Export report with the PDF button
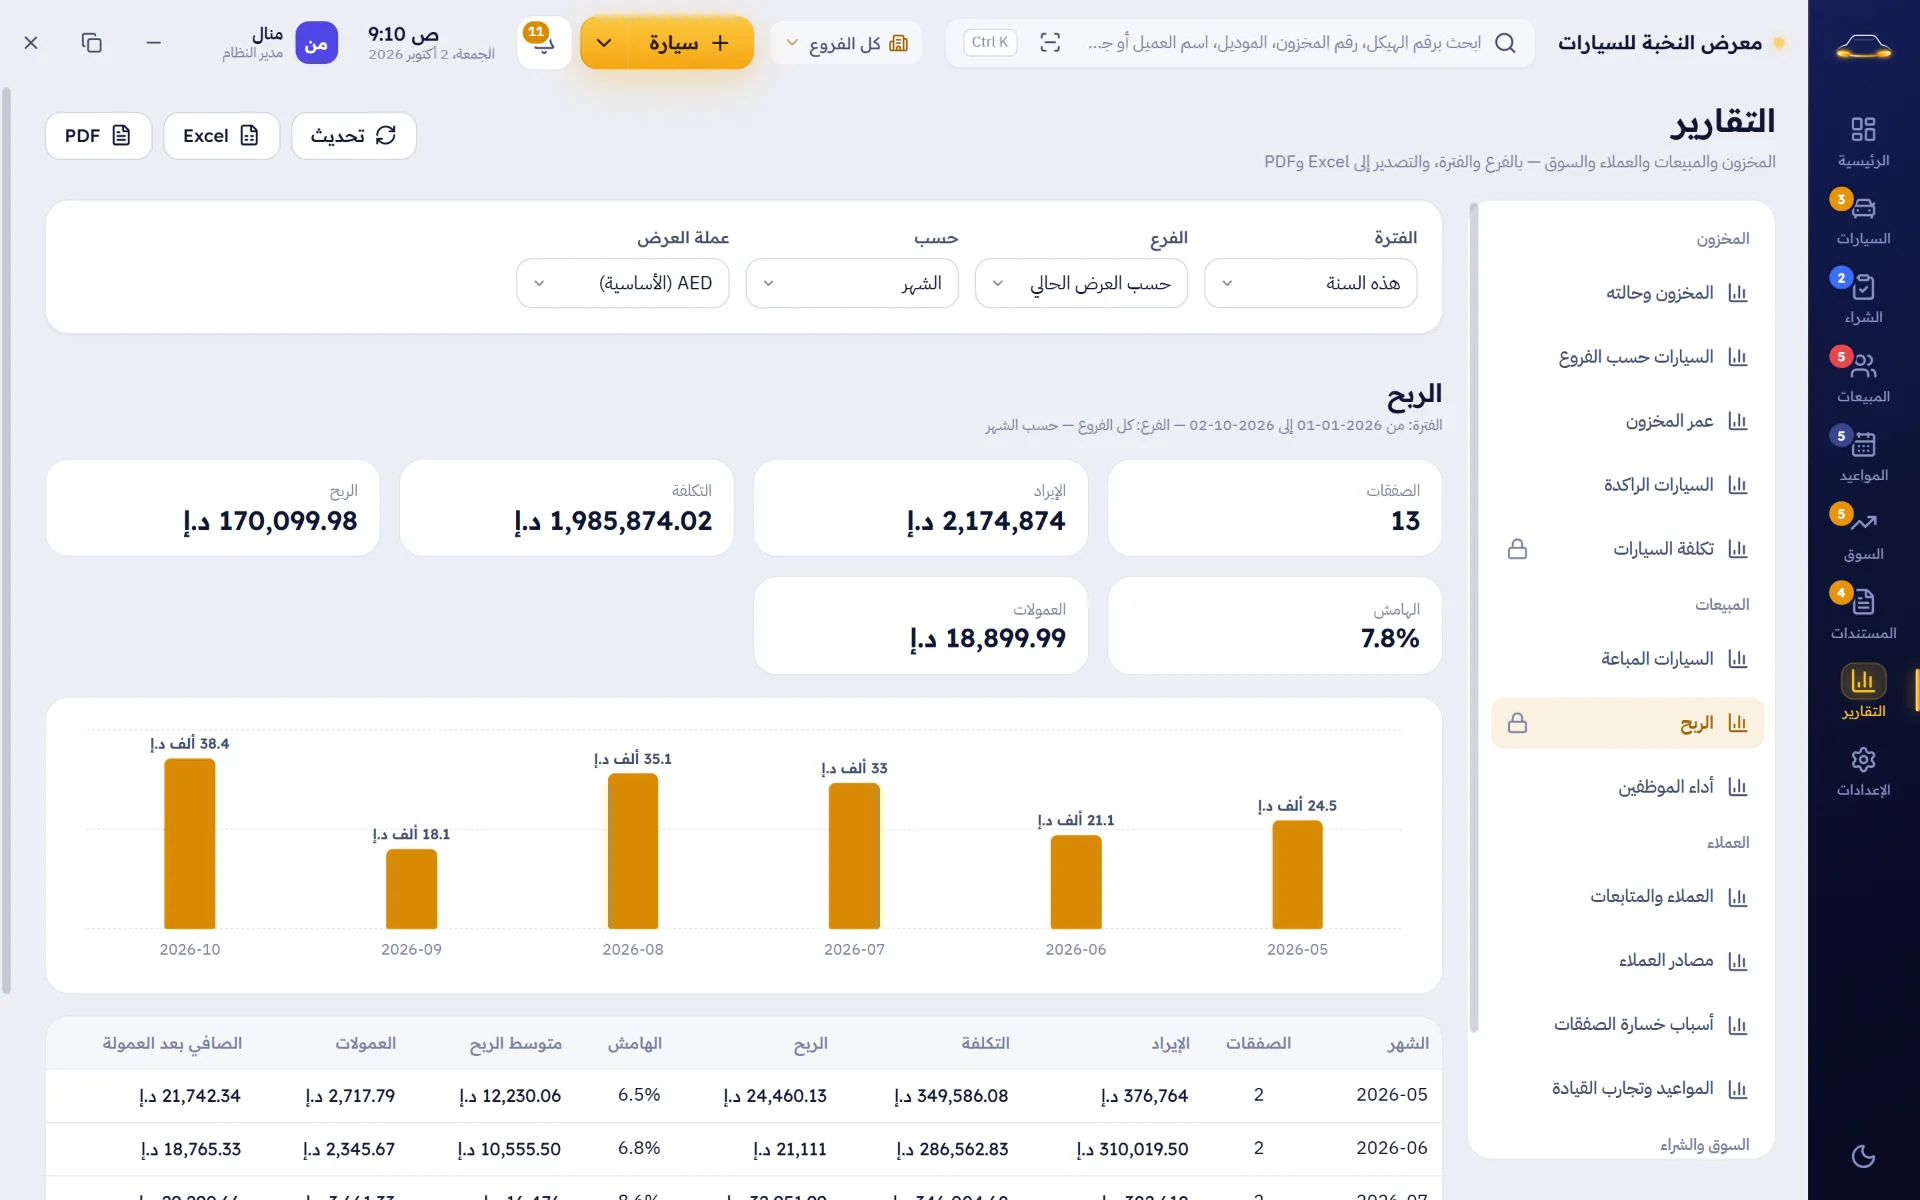This screenshot has height=1200, width=1920. pos(98,135)
